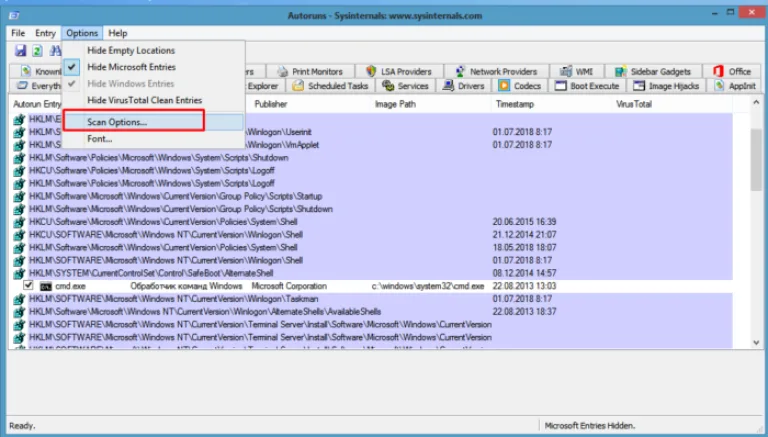The height and width of the screenshot is (437, 768).
Task: Click the list scrollbar up arrow
Action: click(x=756, y=102)
